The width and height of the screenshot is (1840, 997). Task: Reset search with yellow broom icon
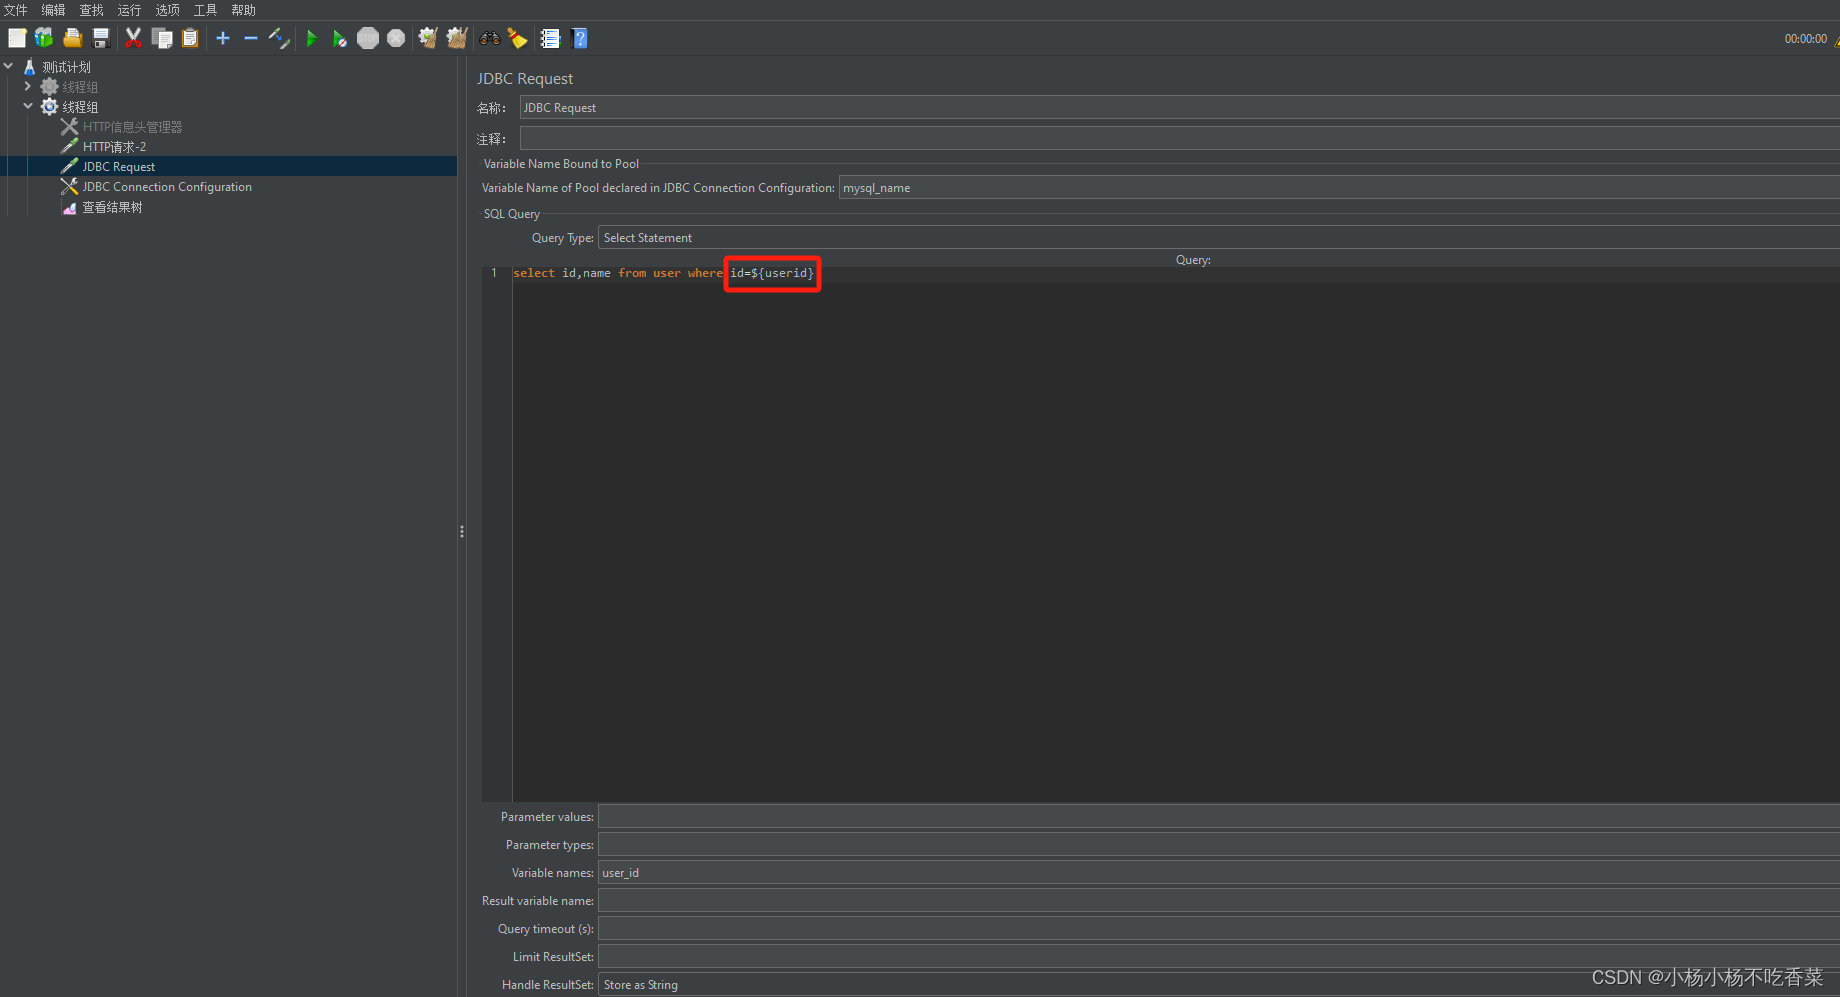click(x=517, y=38)
